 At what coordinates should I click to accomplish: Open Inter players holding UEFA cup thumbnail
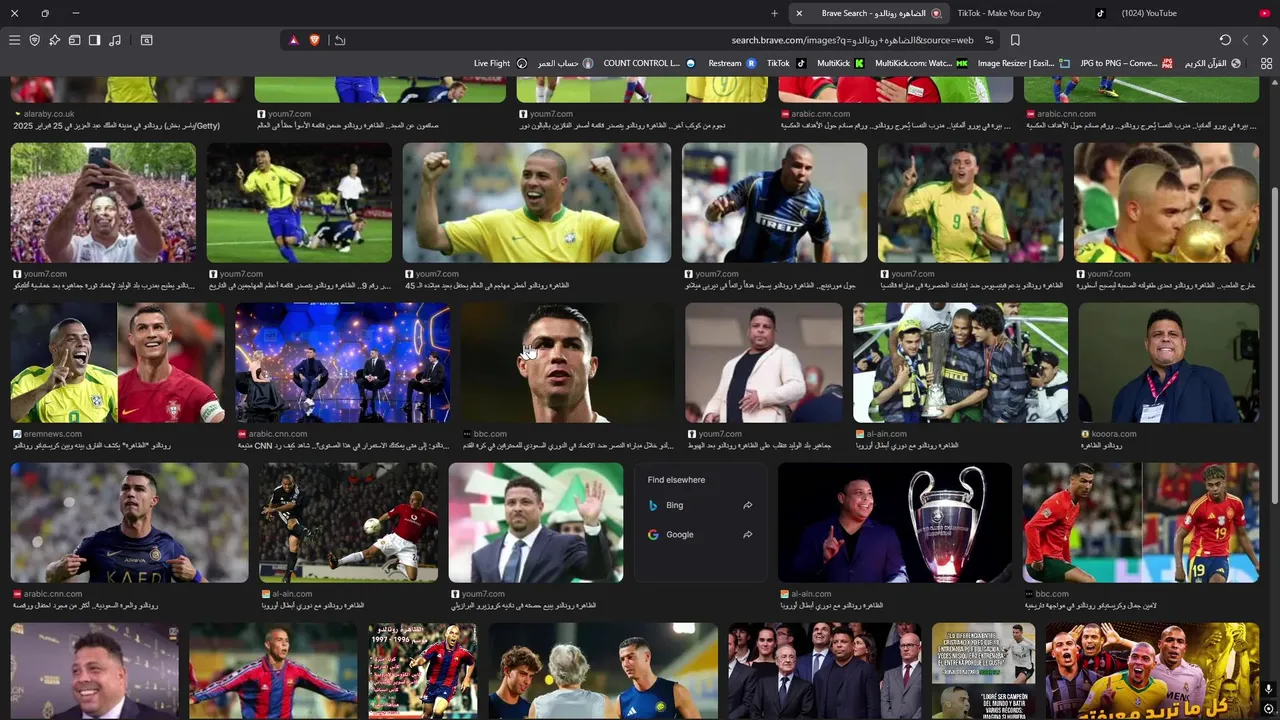(x=960, y=363)
